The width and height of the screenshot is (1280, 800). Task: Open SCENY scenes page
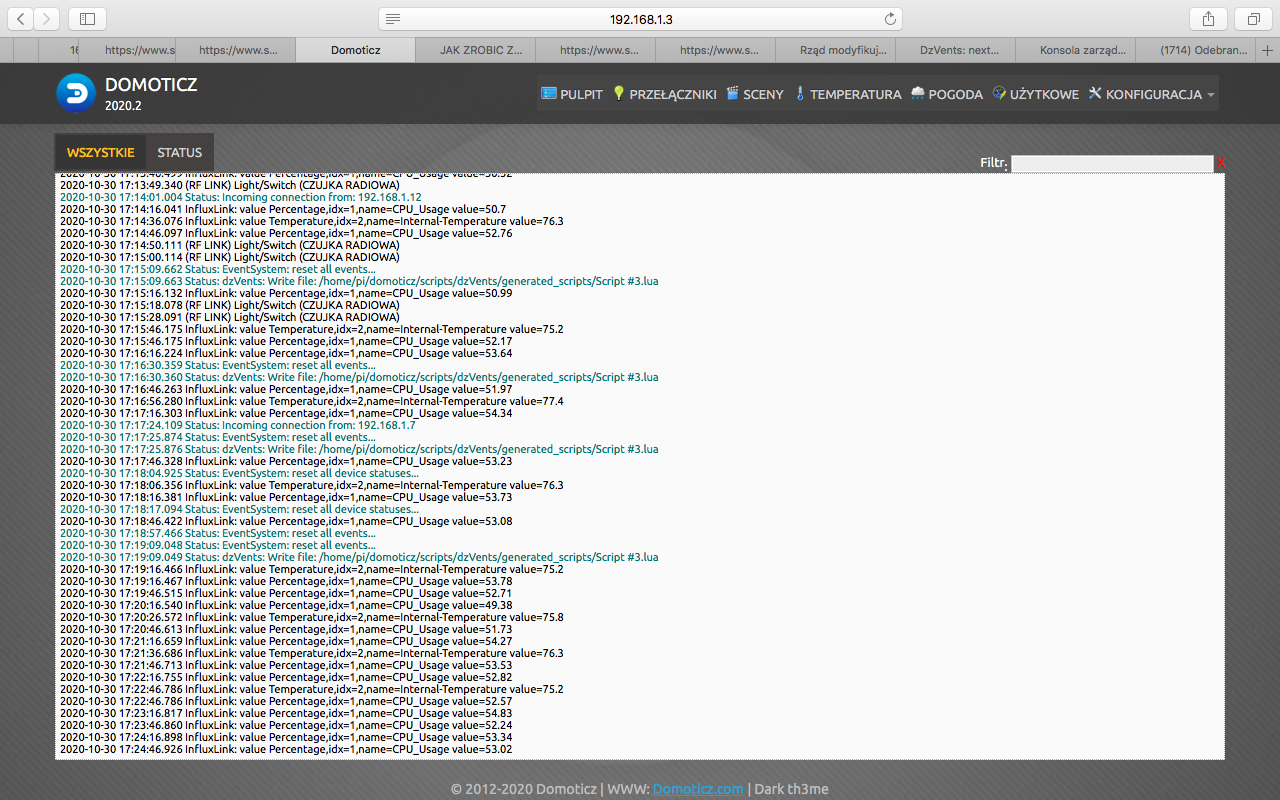coord(755,94)
